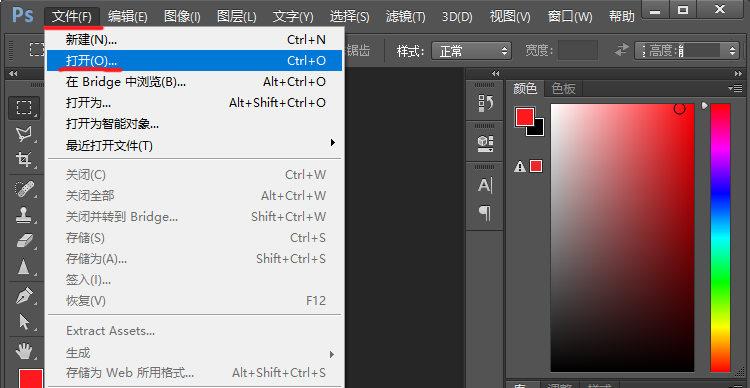
Task: Open the History panel icon
Action: [x=485, y=103]
